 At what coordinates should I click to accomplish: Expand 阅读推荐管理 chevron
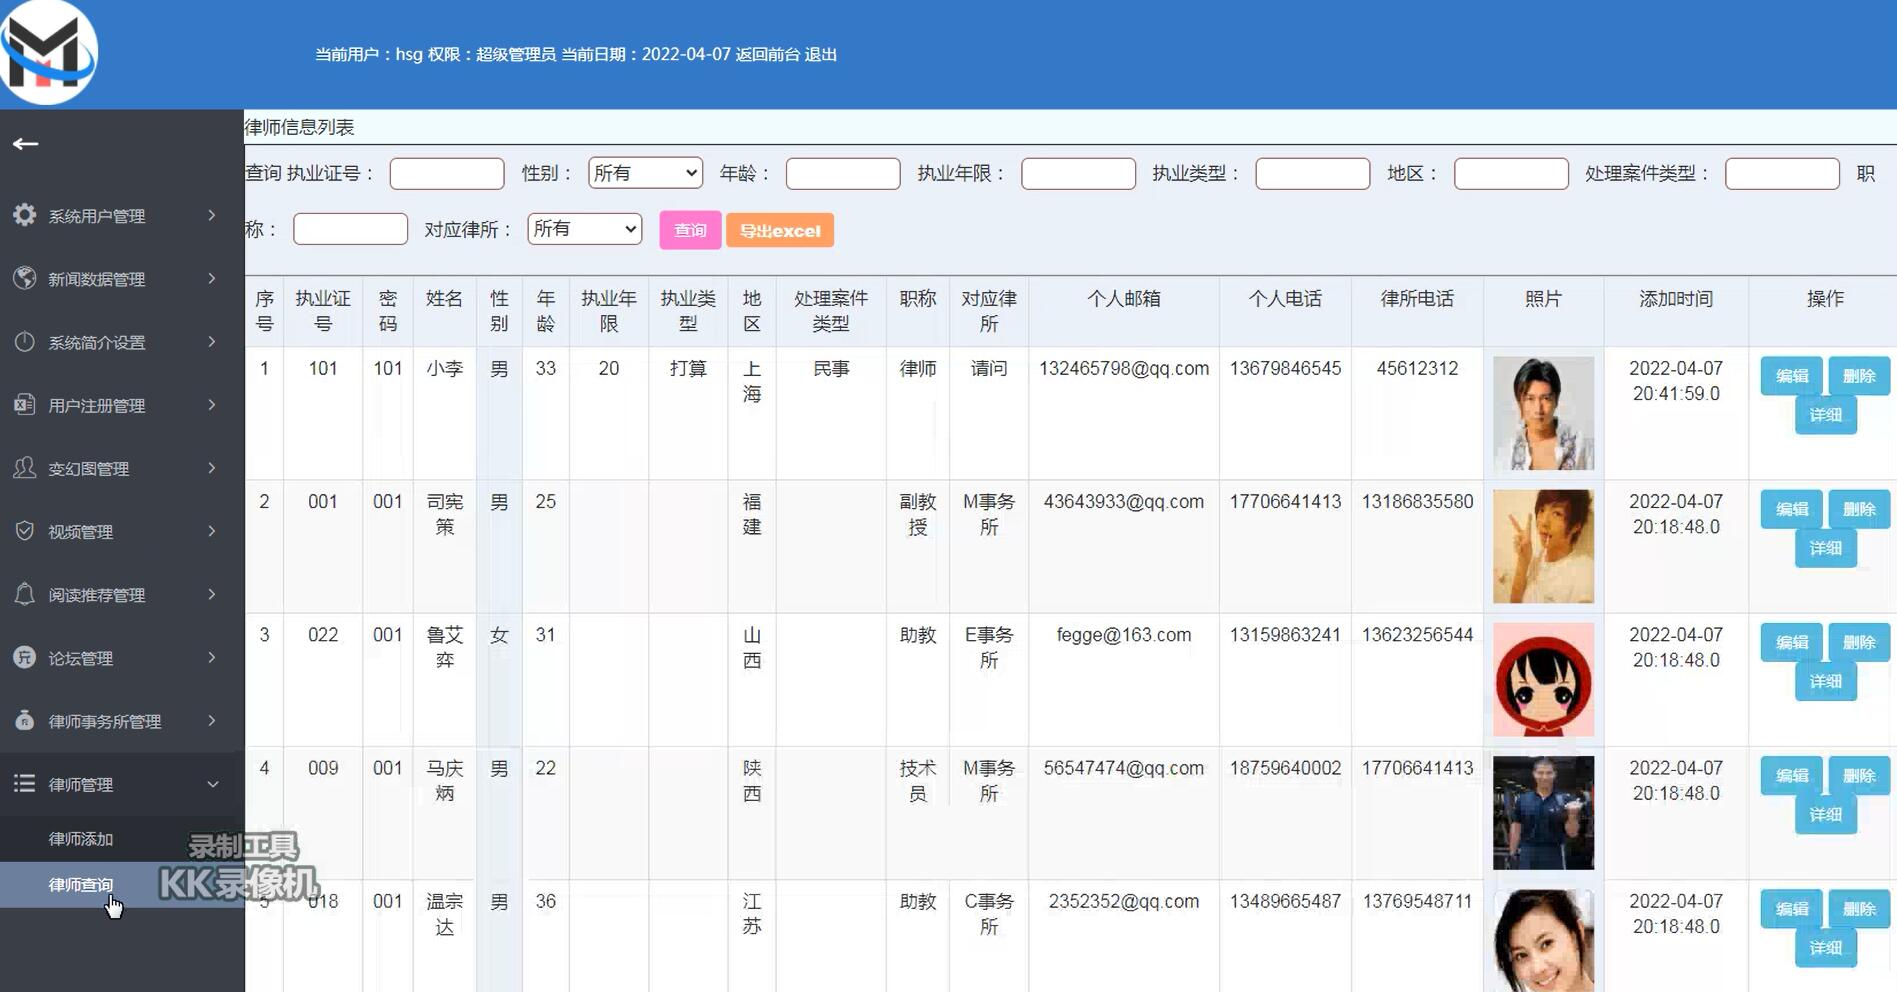click(x=212, y=594)
